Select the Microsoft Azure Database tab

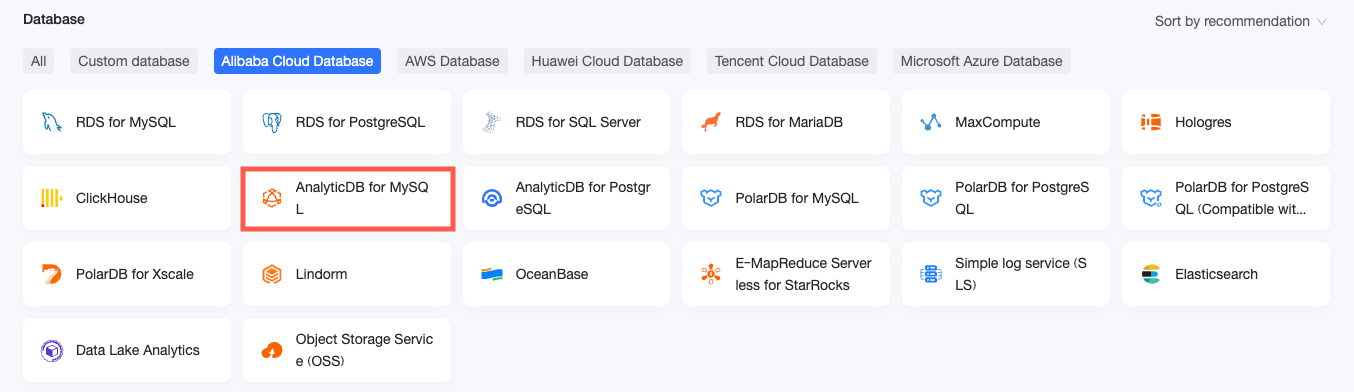982,61
